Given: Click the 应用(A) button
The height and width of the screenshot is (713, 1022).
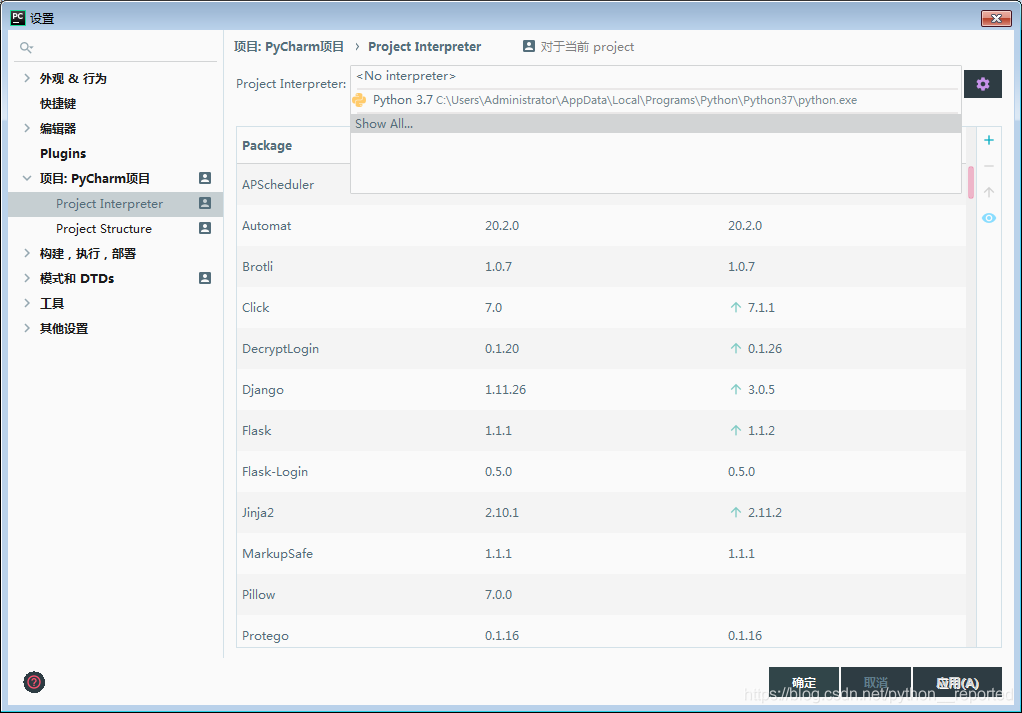Looking at the screenshot, I should (x=957, y=682).
